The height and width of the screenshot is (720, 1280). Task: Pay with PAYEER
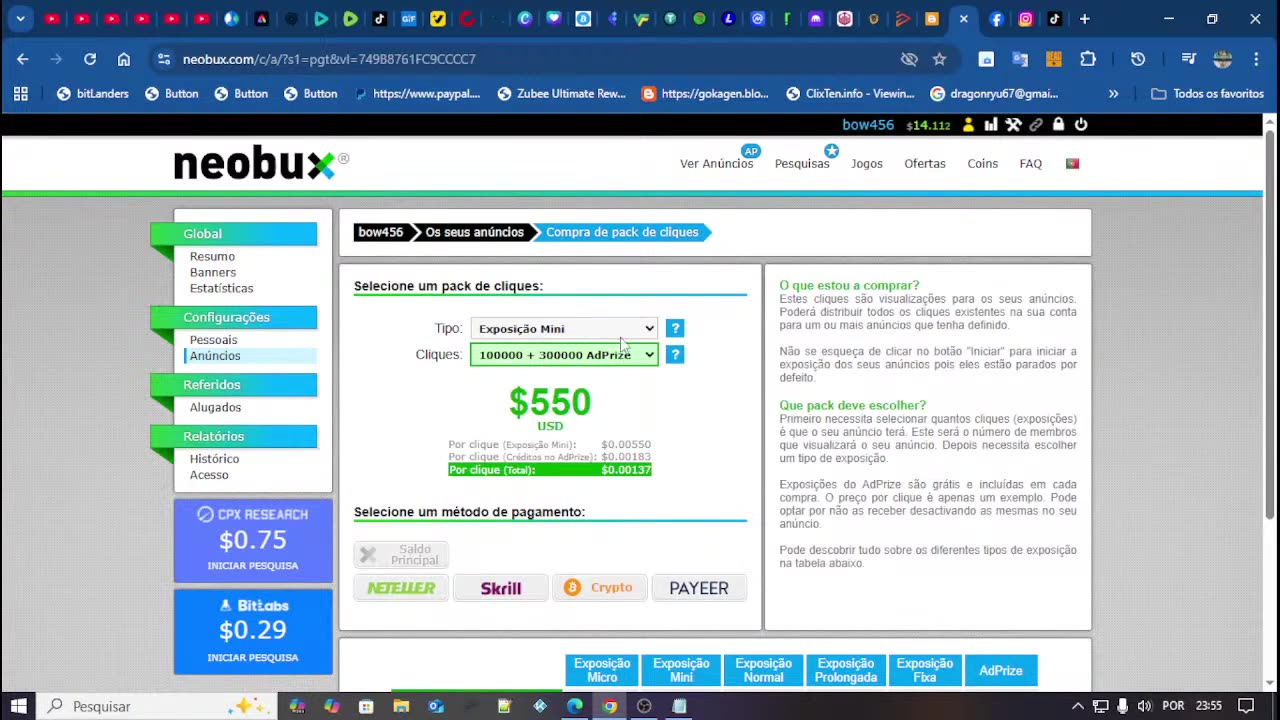click(699, 588)
